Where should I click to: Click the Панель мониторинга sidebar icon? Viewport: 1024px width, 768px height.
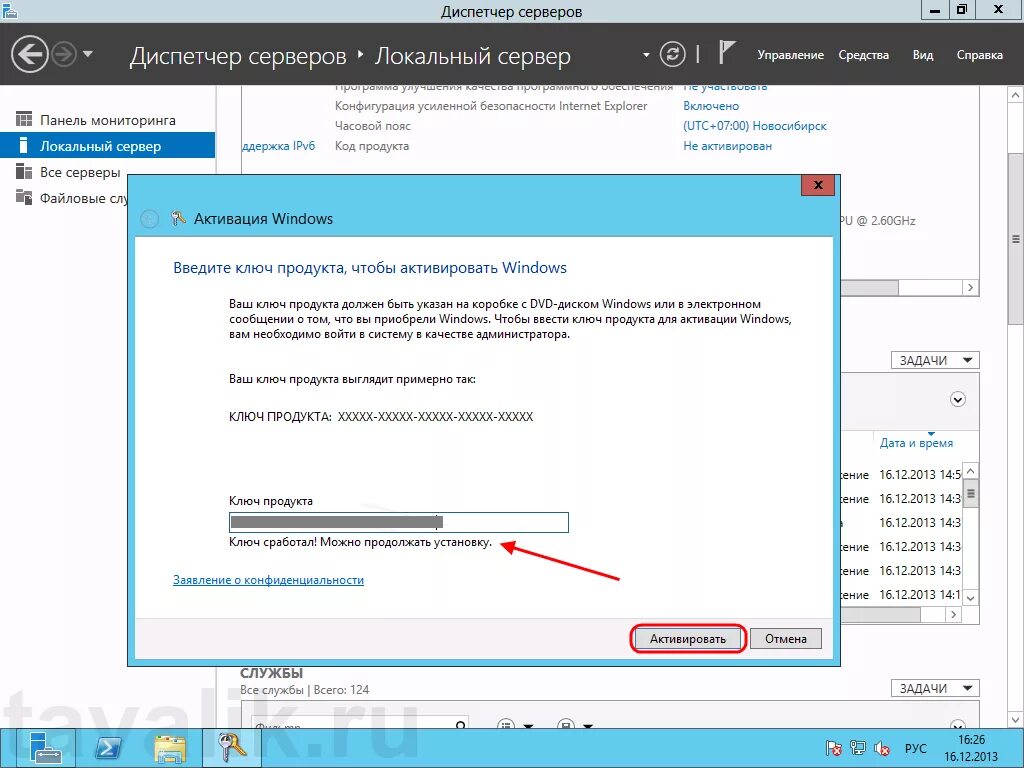pyautogui.click(x=24, y=119)
